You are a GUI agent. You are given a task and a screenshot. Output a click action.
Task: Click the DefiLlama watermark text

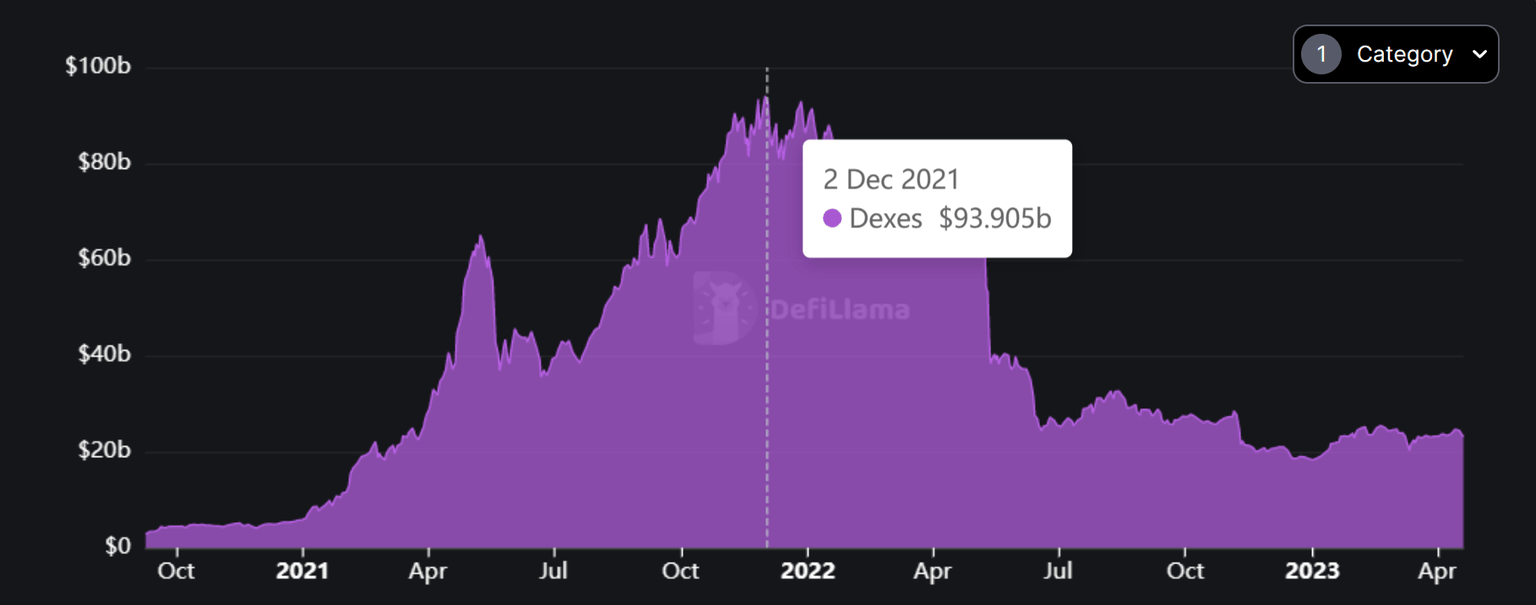pos(840,310)
